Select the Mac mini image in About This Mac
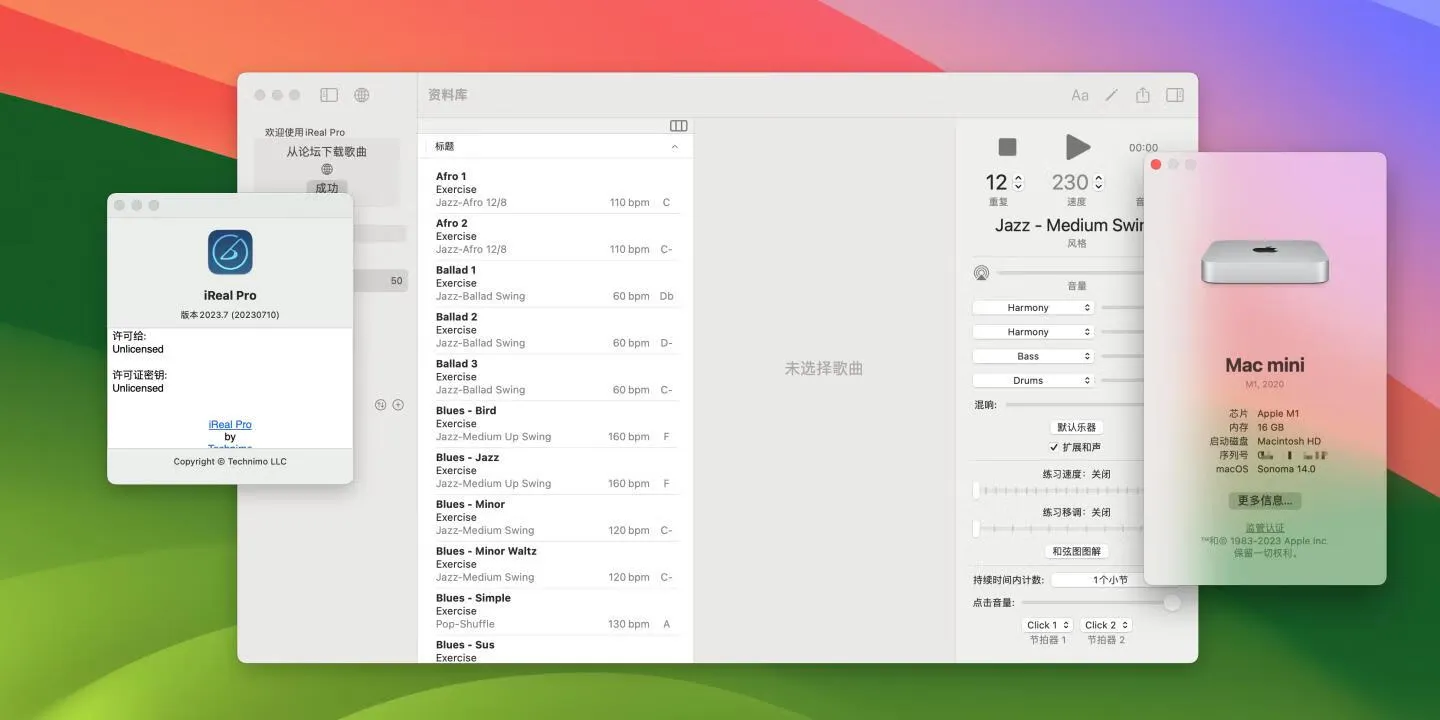The height and width of the screenshot is (720, 1440). pyautogui.click(x=1265, y=262)
